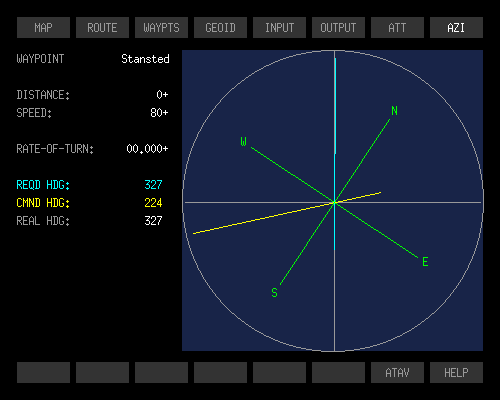Viewport: 500px width, 400px height.
Task: Click the green N compass marker
Action: [394, 111]
